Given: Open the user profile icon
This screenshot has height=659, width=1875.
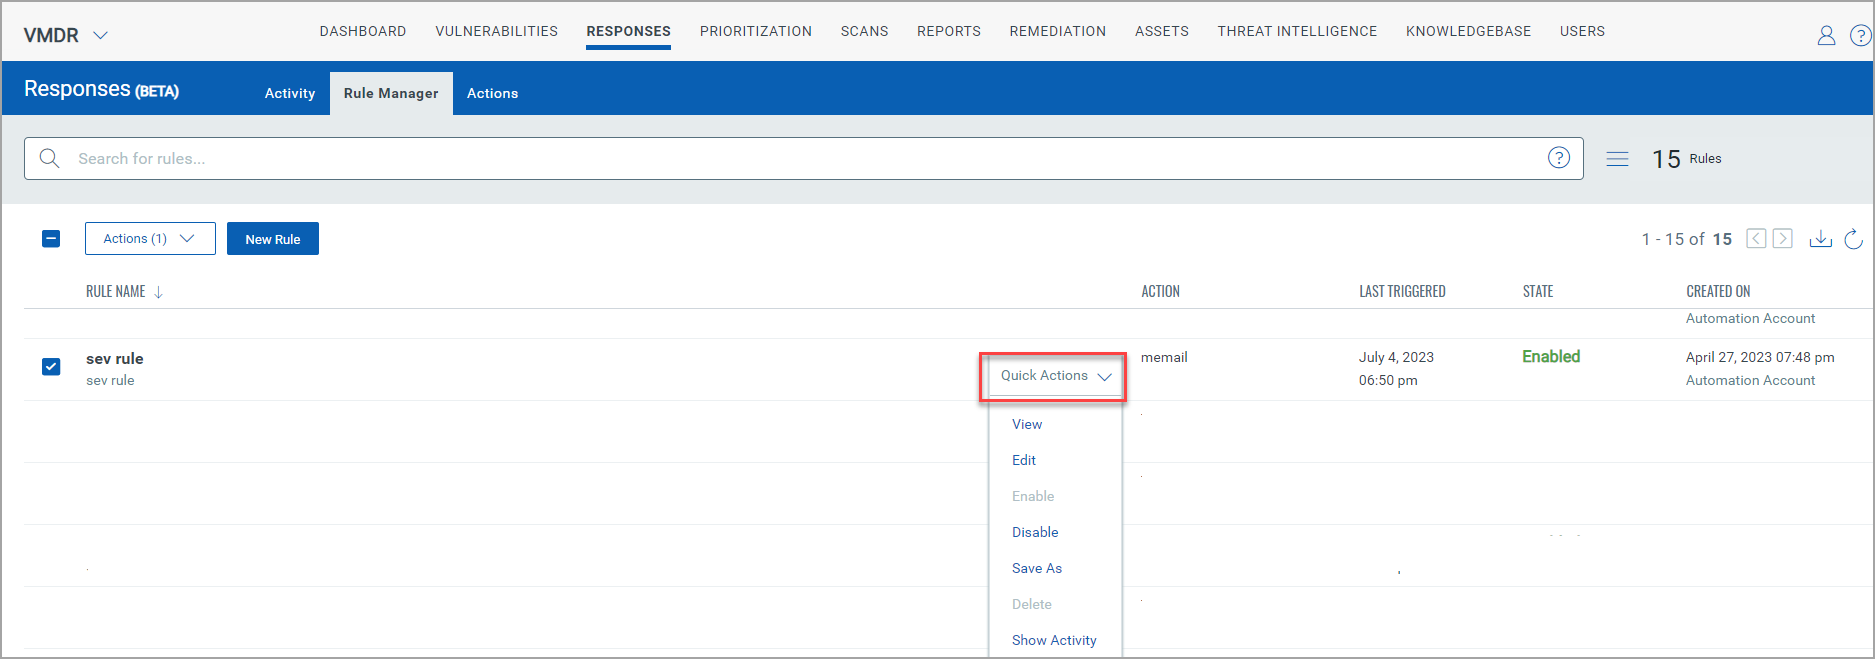Looking at the screenshot, I should [1826, 36].
